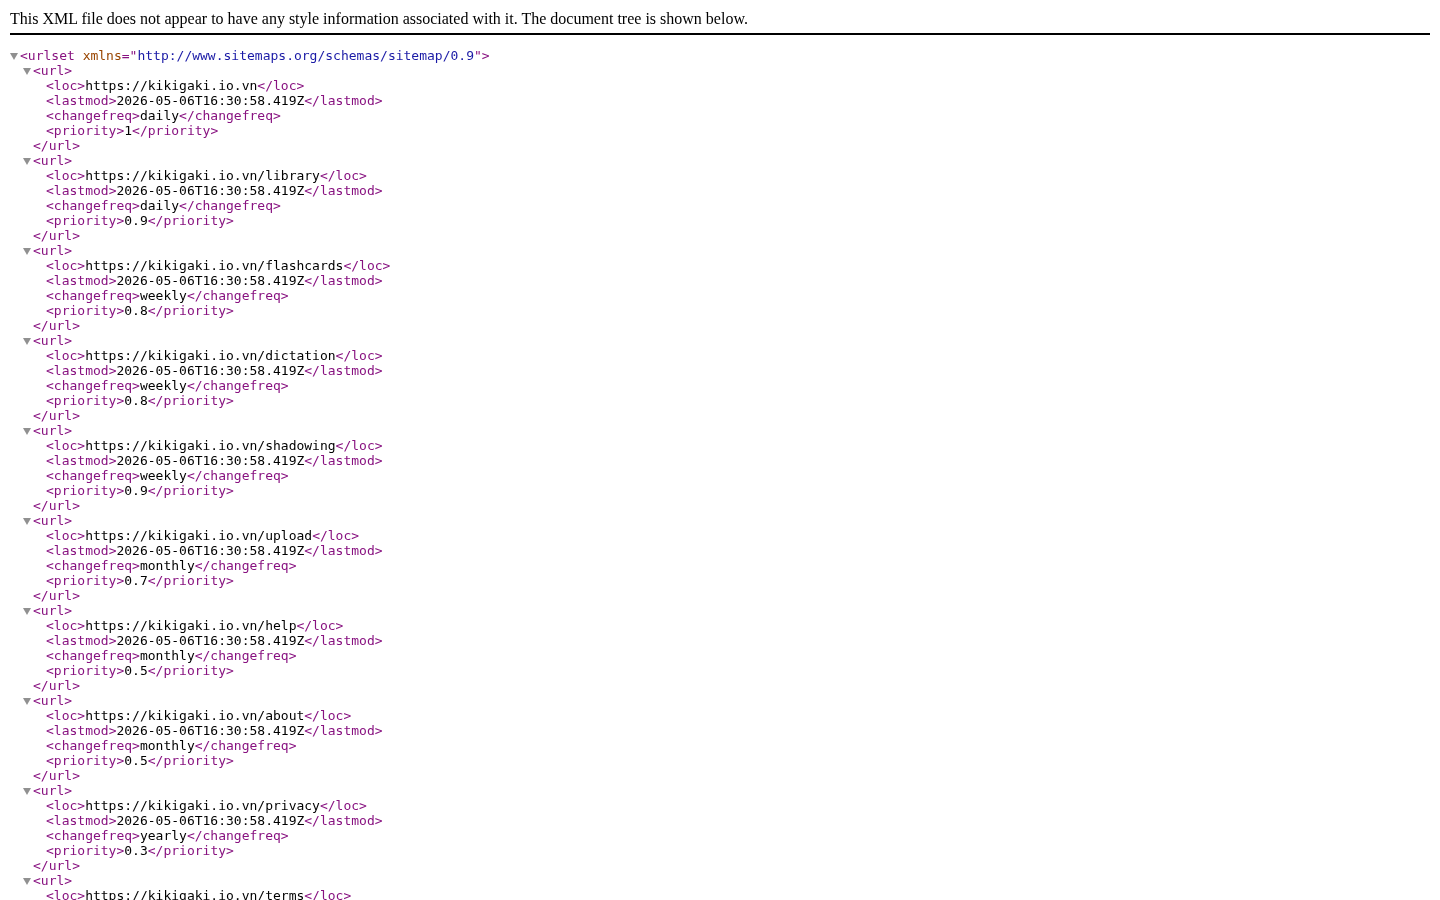Click the lastmod timestamp under /help
This screenshot has height=900, width=1440.
[x=210, y=641]
